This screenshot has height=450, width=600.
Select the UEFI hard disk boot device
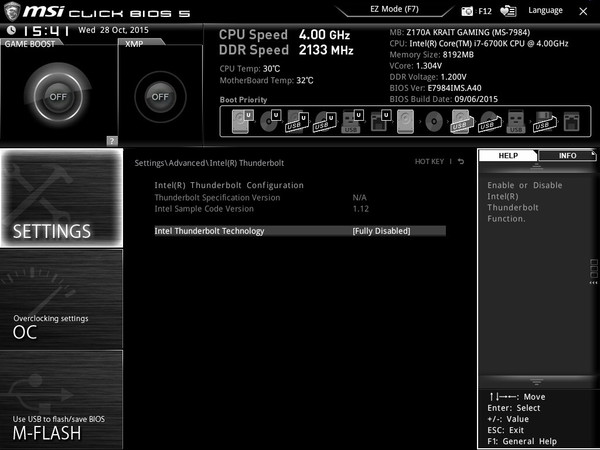tap(243, 121)
